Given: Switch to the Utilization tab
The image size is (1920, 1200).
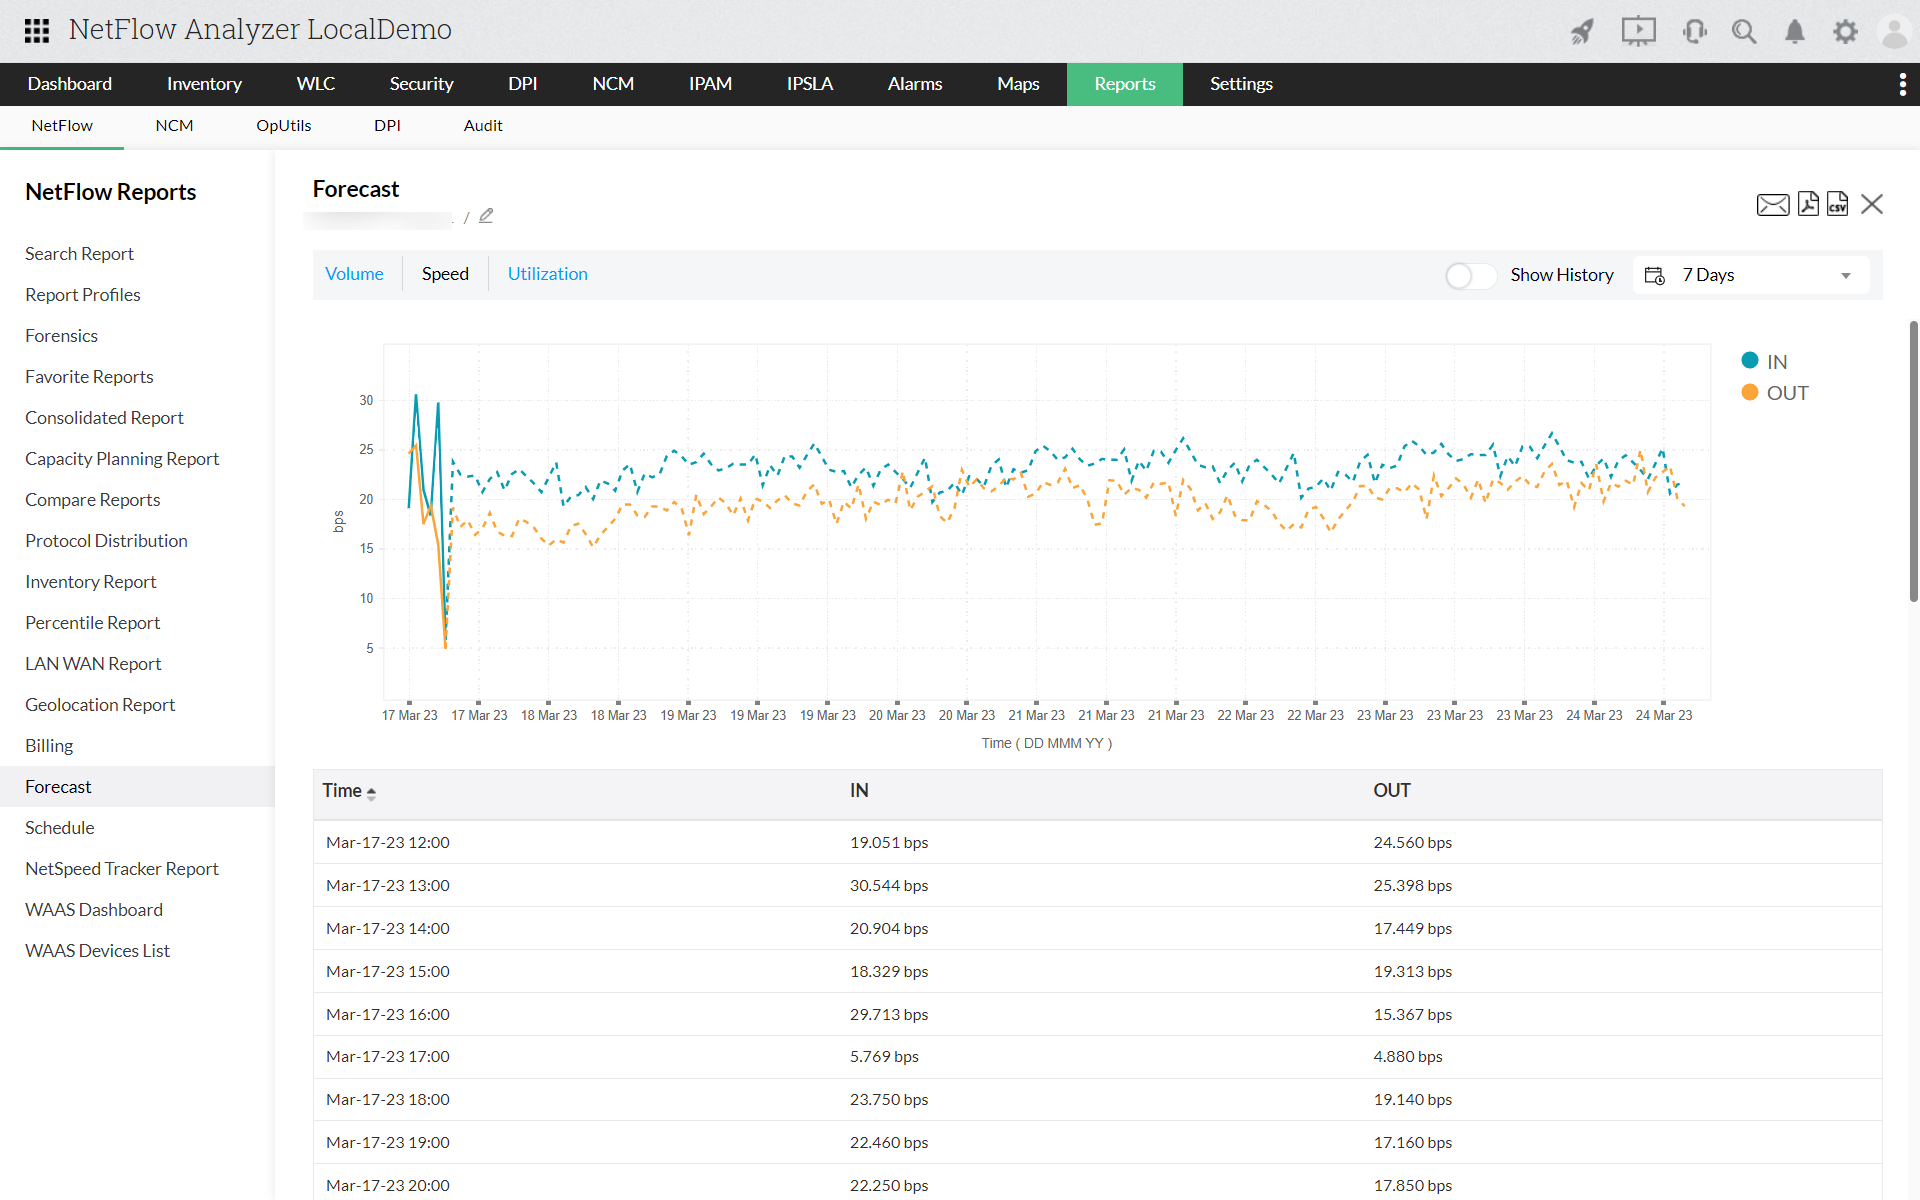Looking at the screenshot, I should click(547, 274).
